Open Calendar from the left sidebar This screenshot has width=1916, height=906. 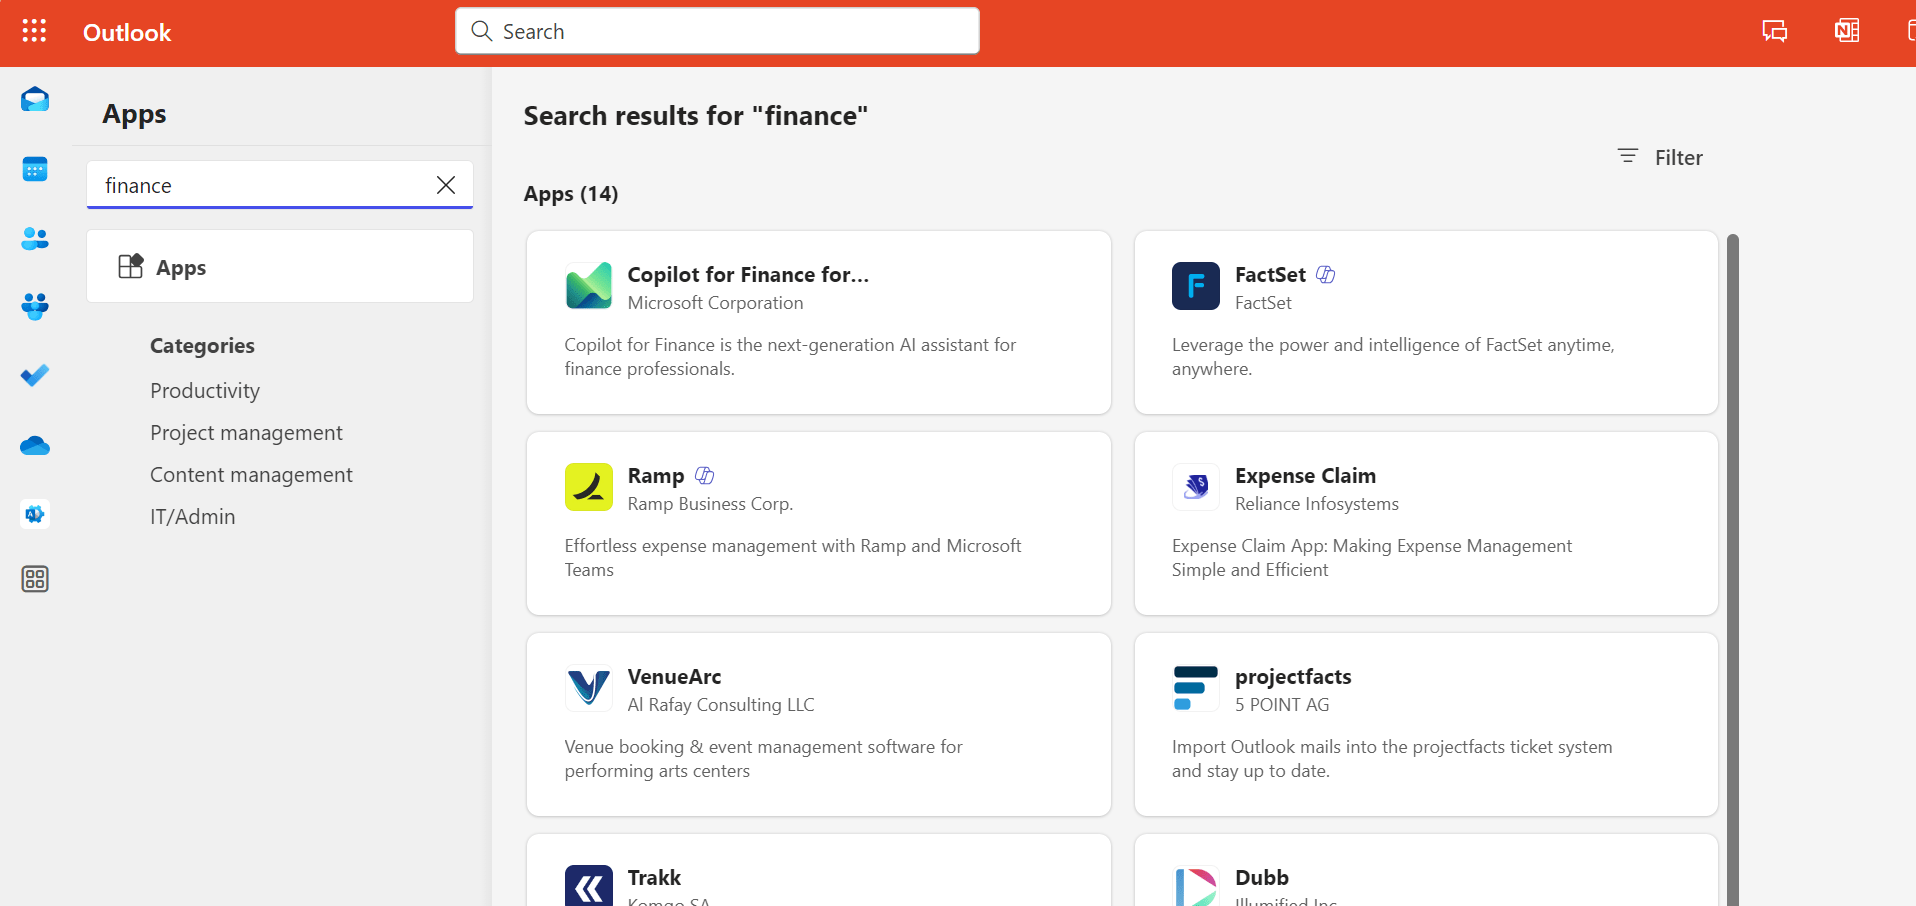[35, 169]
